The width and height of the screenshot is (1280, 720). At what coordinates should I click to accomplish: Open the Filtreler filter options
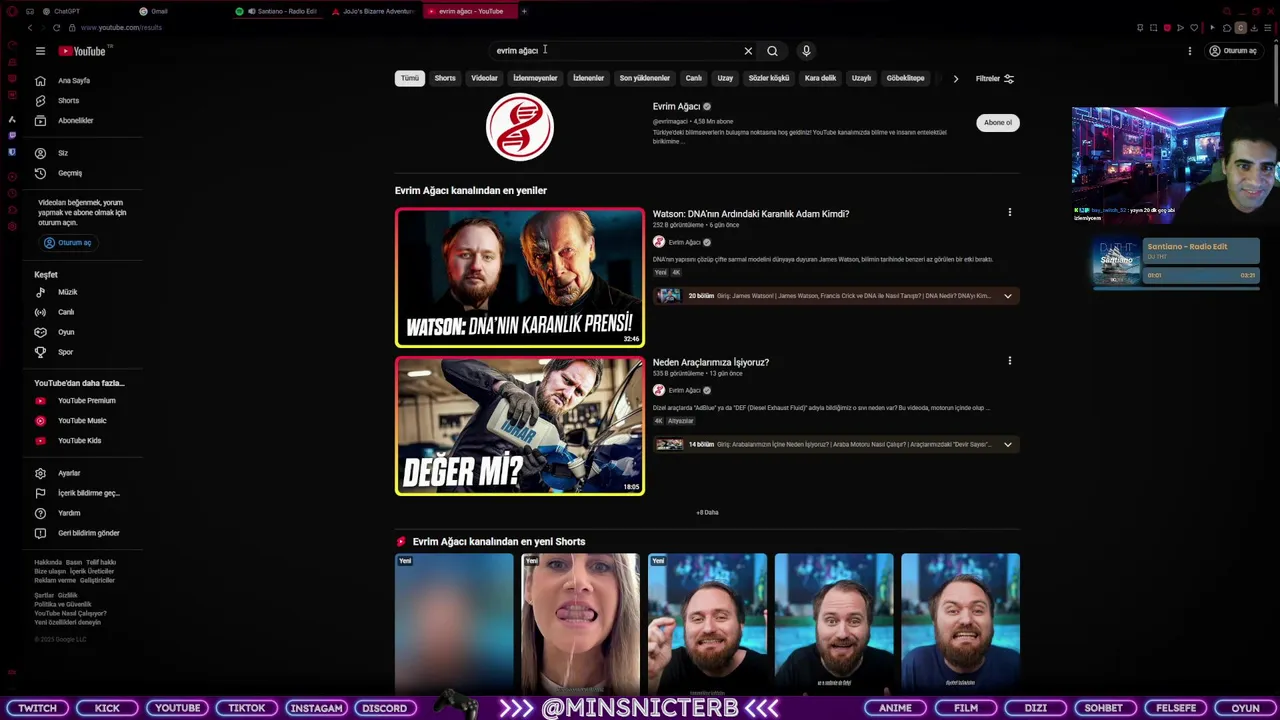point(994,78)
